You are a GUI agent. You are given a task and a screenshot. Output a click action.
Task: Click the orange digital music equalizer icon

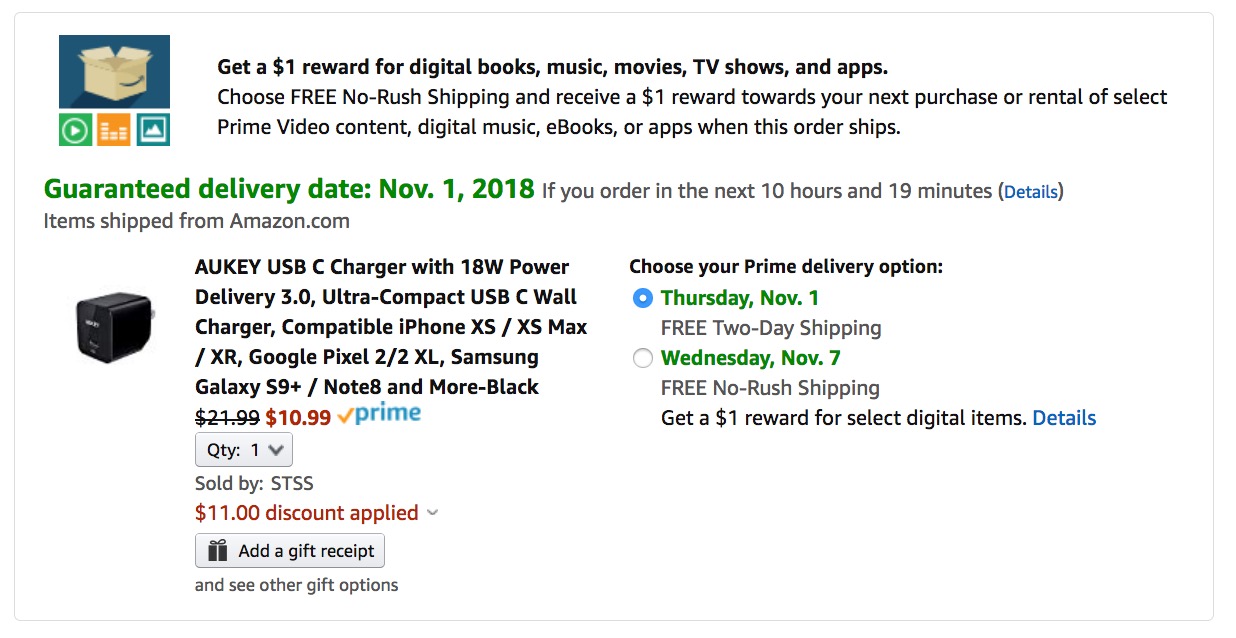(114, 130)
